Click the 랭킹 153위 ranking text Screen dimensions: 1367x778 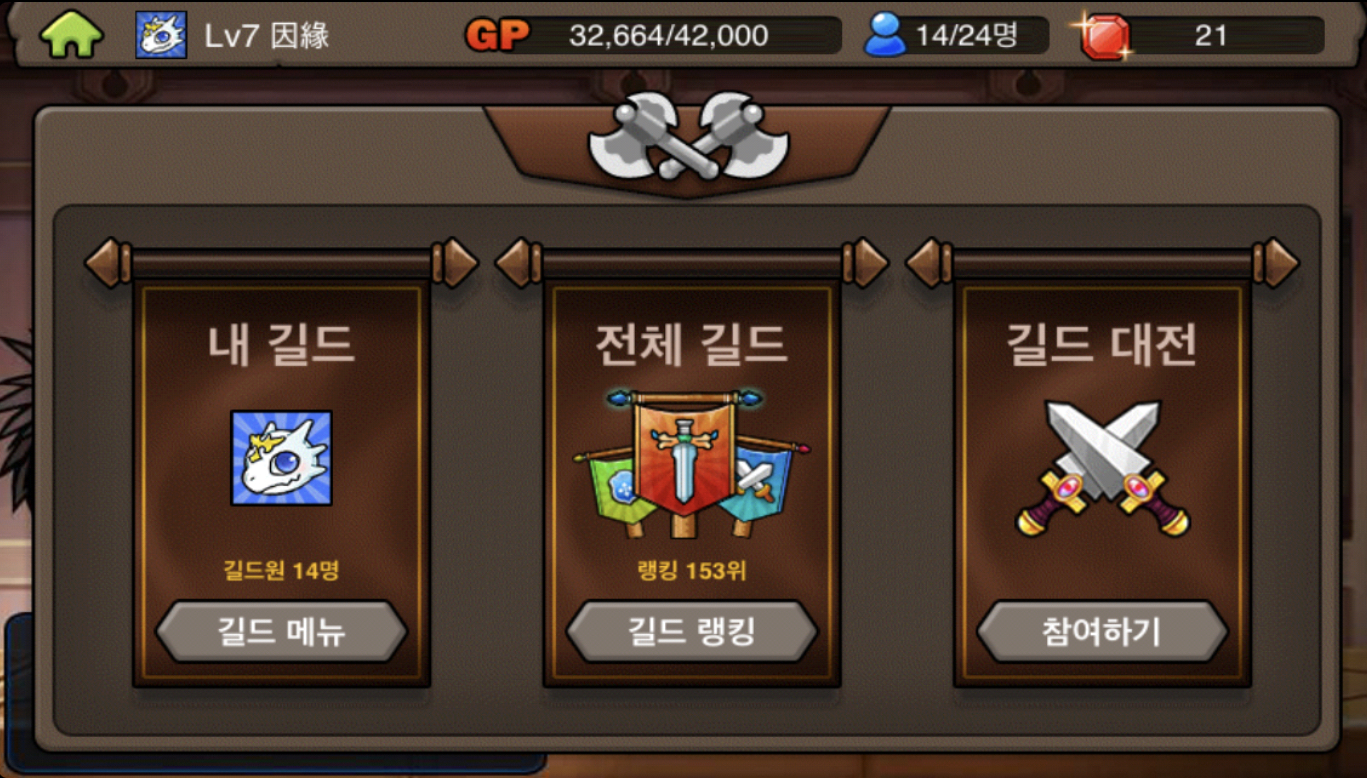[x=691, y=571]
